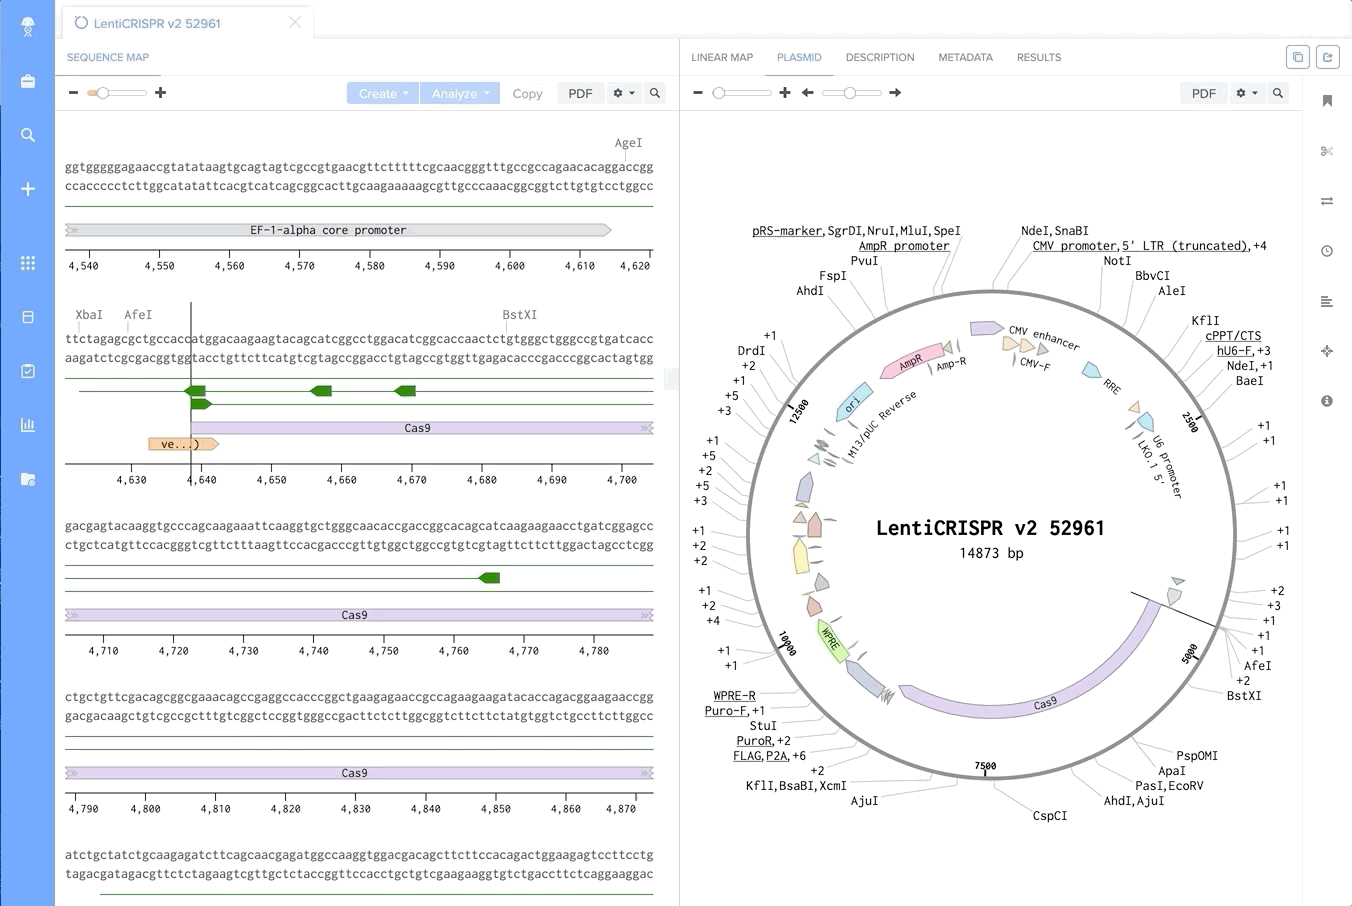Open the history clock icon in right rail
This screenshot has height=906, width=1352.
pyautogui.click(x=1327, y=251)
